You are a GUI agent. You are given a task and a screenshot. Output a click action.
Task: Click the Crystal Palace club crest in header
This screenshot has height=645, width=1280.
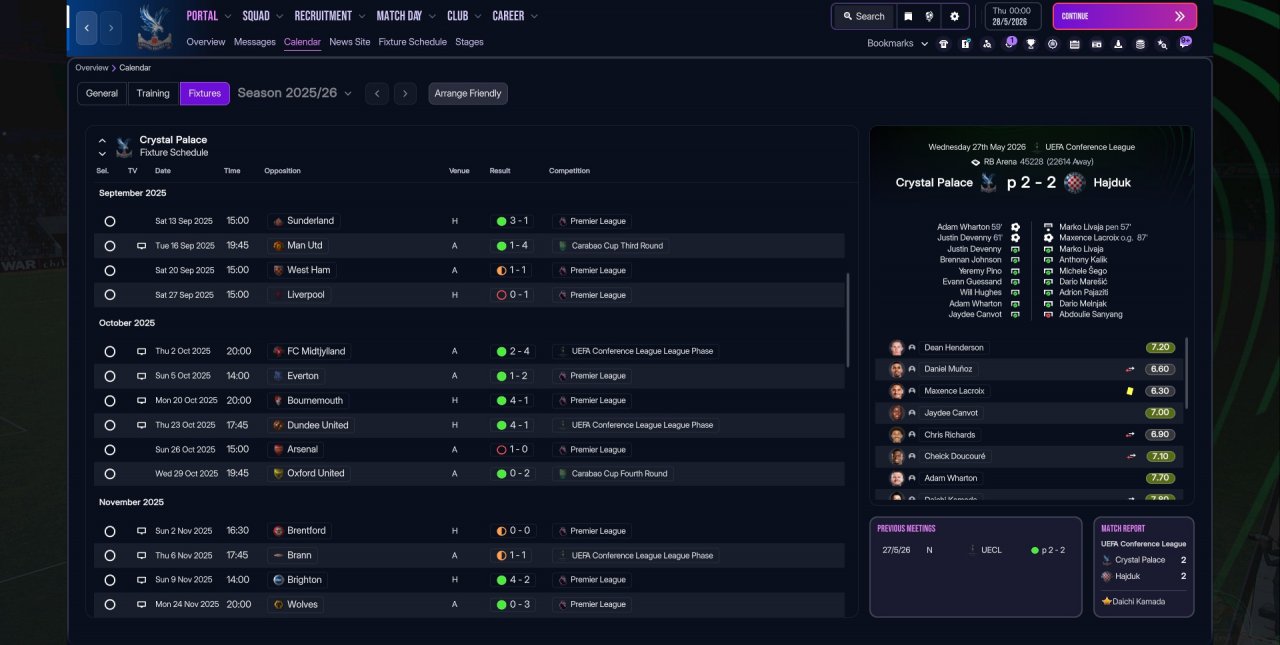coord(154,27)
